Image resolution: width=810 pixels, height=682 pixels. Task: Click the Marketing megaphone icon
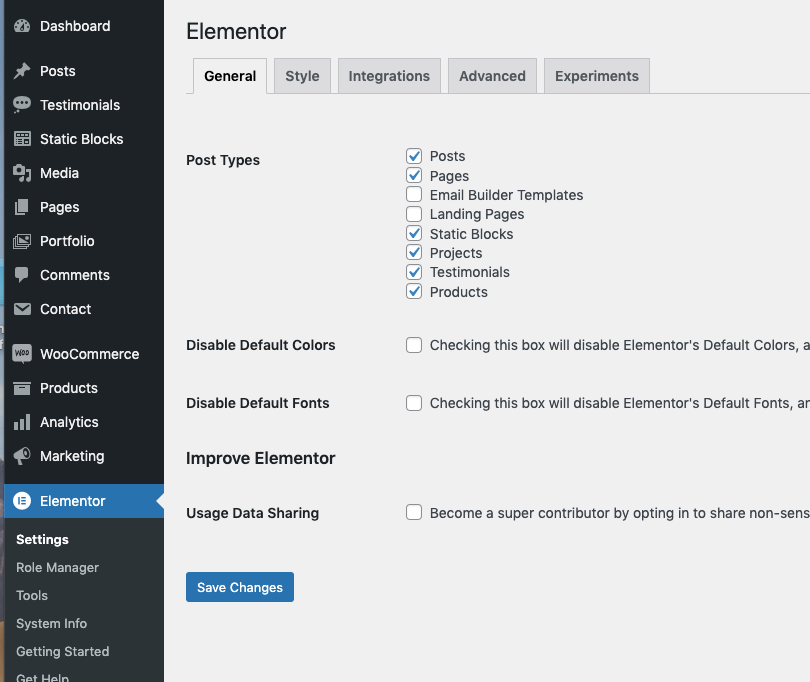point(22,456)
